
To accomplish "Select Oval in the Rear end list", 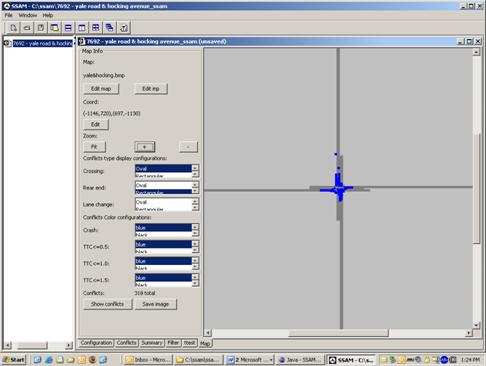I will (163, 185).
